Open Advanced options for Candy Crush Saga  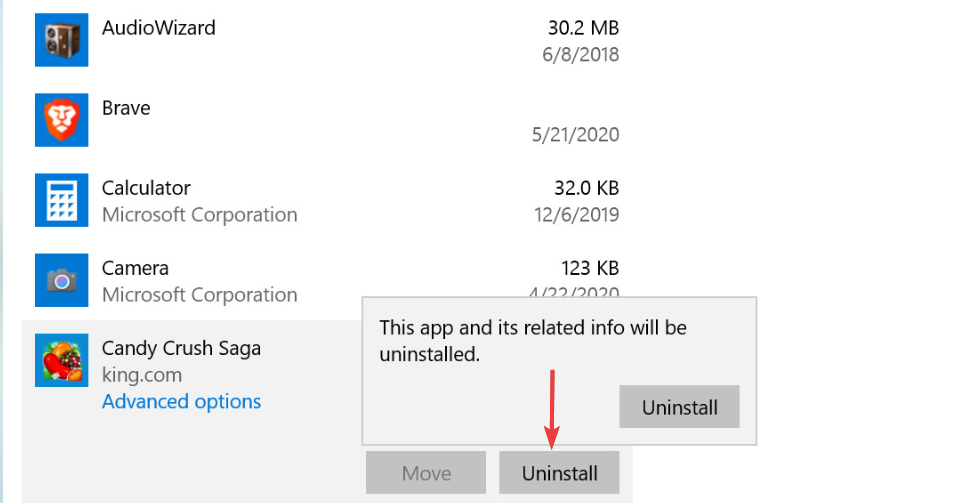[181, 401]
